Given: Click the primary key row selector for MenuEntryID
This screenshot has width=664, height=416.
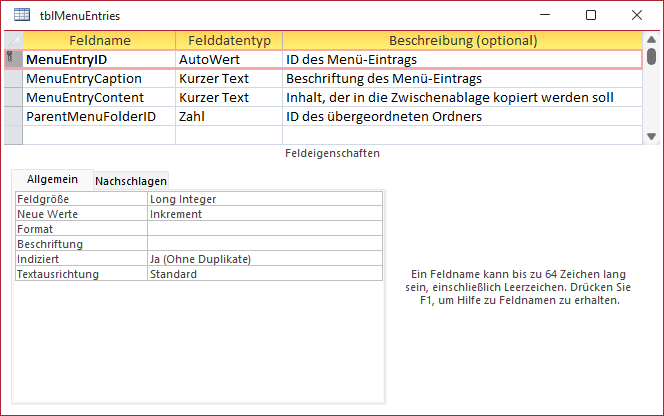Looking at the screenshot, I should tap(12, 60).
